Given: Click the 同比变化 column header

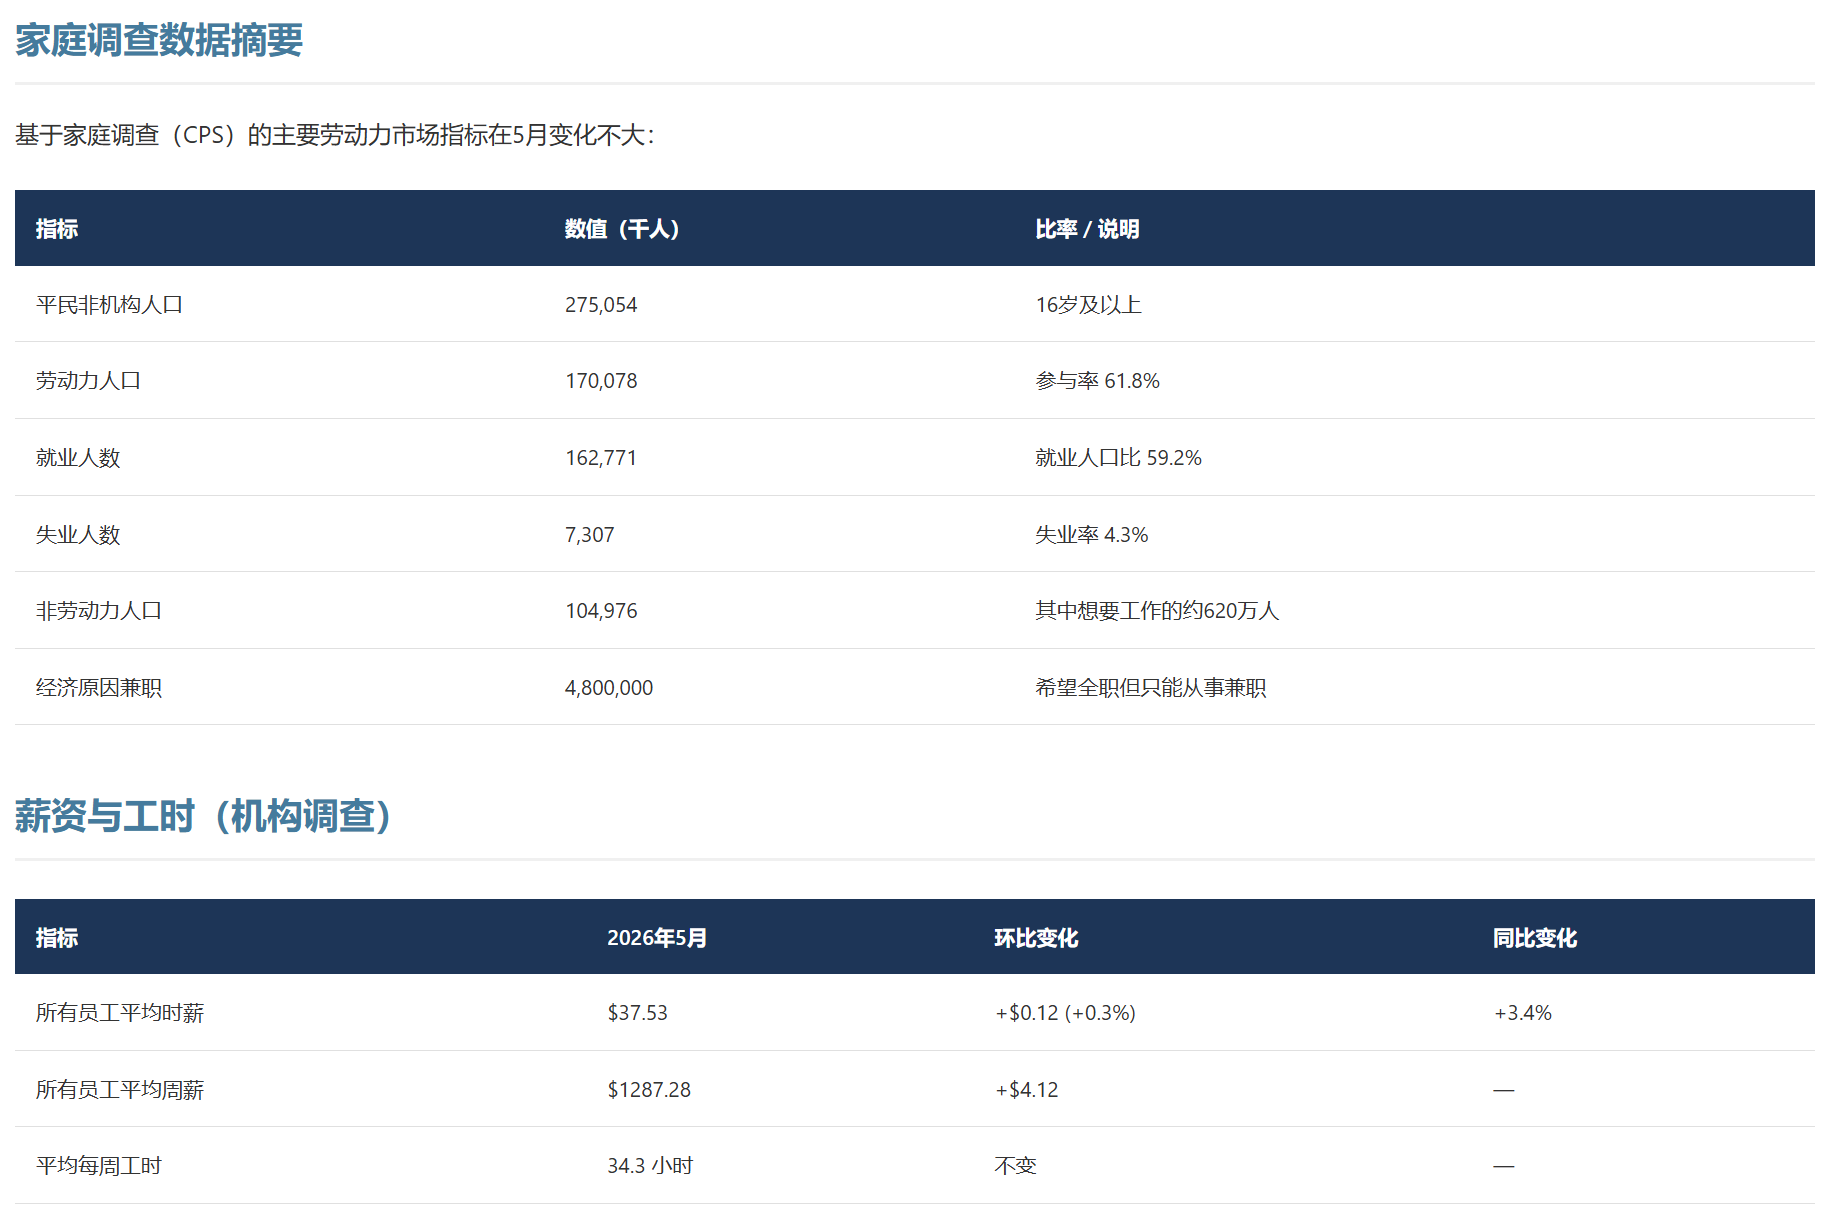Looking at the screenshot, I should click(x=1535, y=938).
